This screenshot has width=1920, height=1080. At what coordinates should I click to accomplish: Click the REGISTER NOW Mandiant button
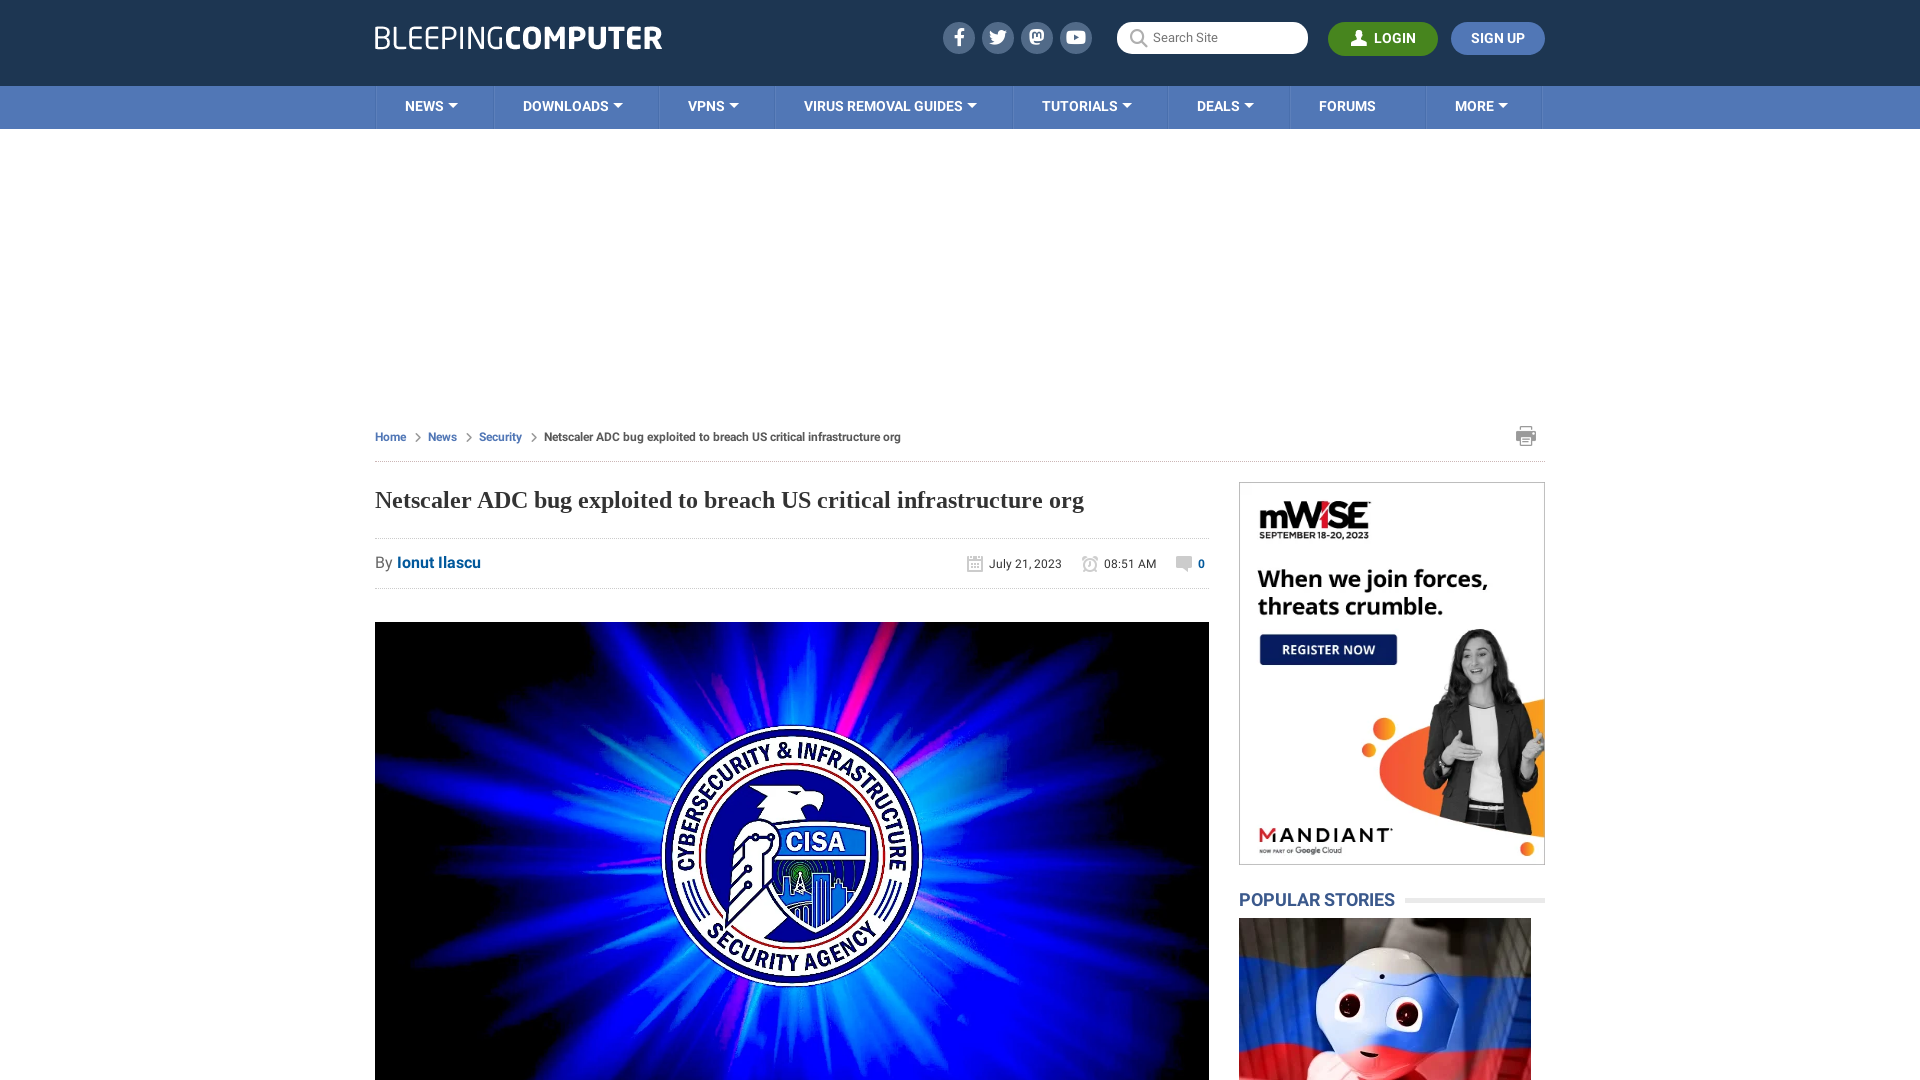coord(1328,649)
